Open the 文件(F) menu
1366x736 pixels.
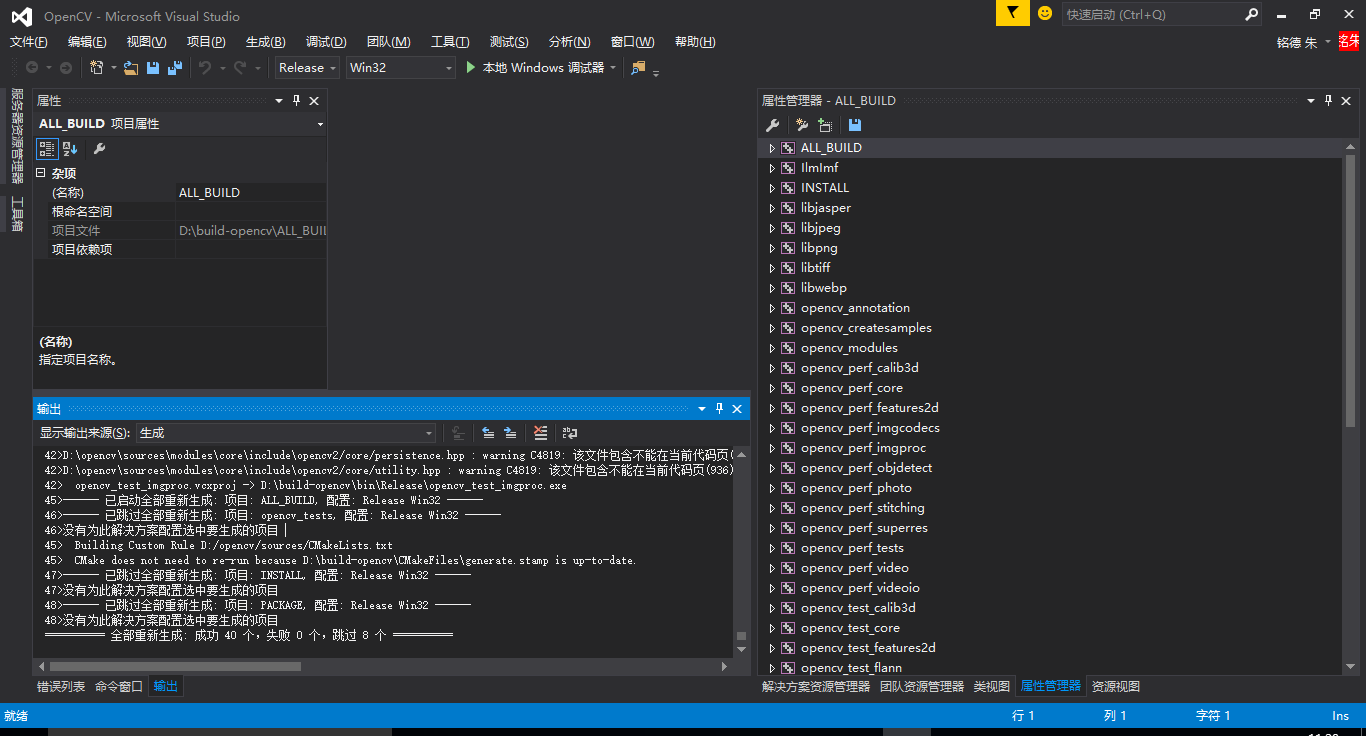[x=29, y=42]
